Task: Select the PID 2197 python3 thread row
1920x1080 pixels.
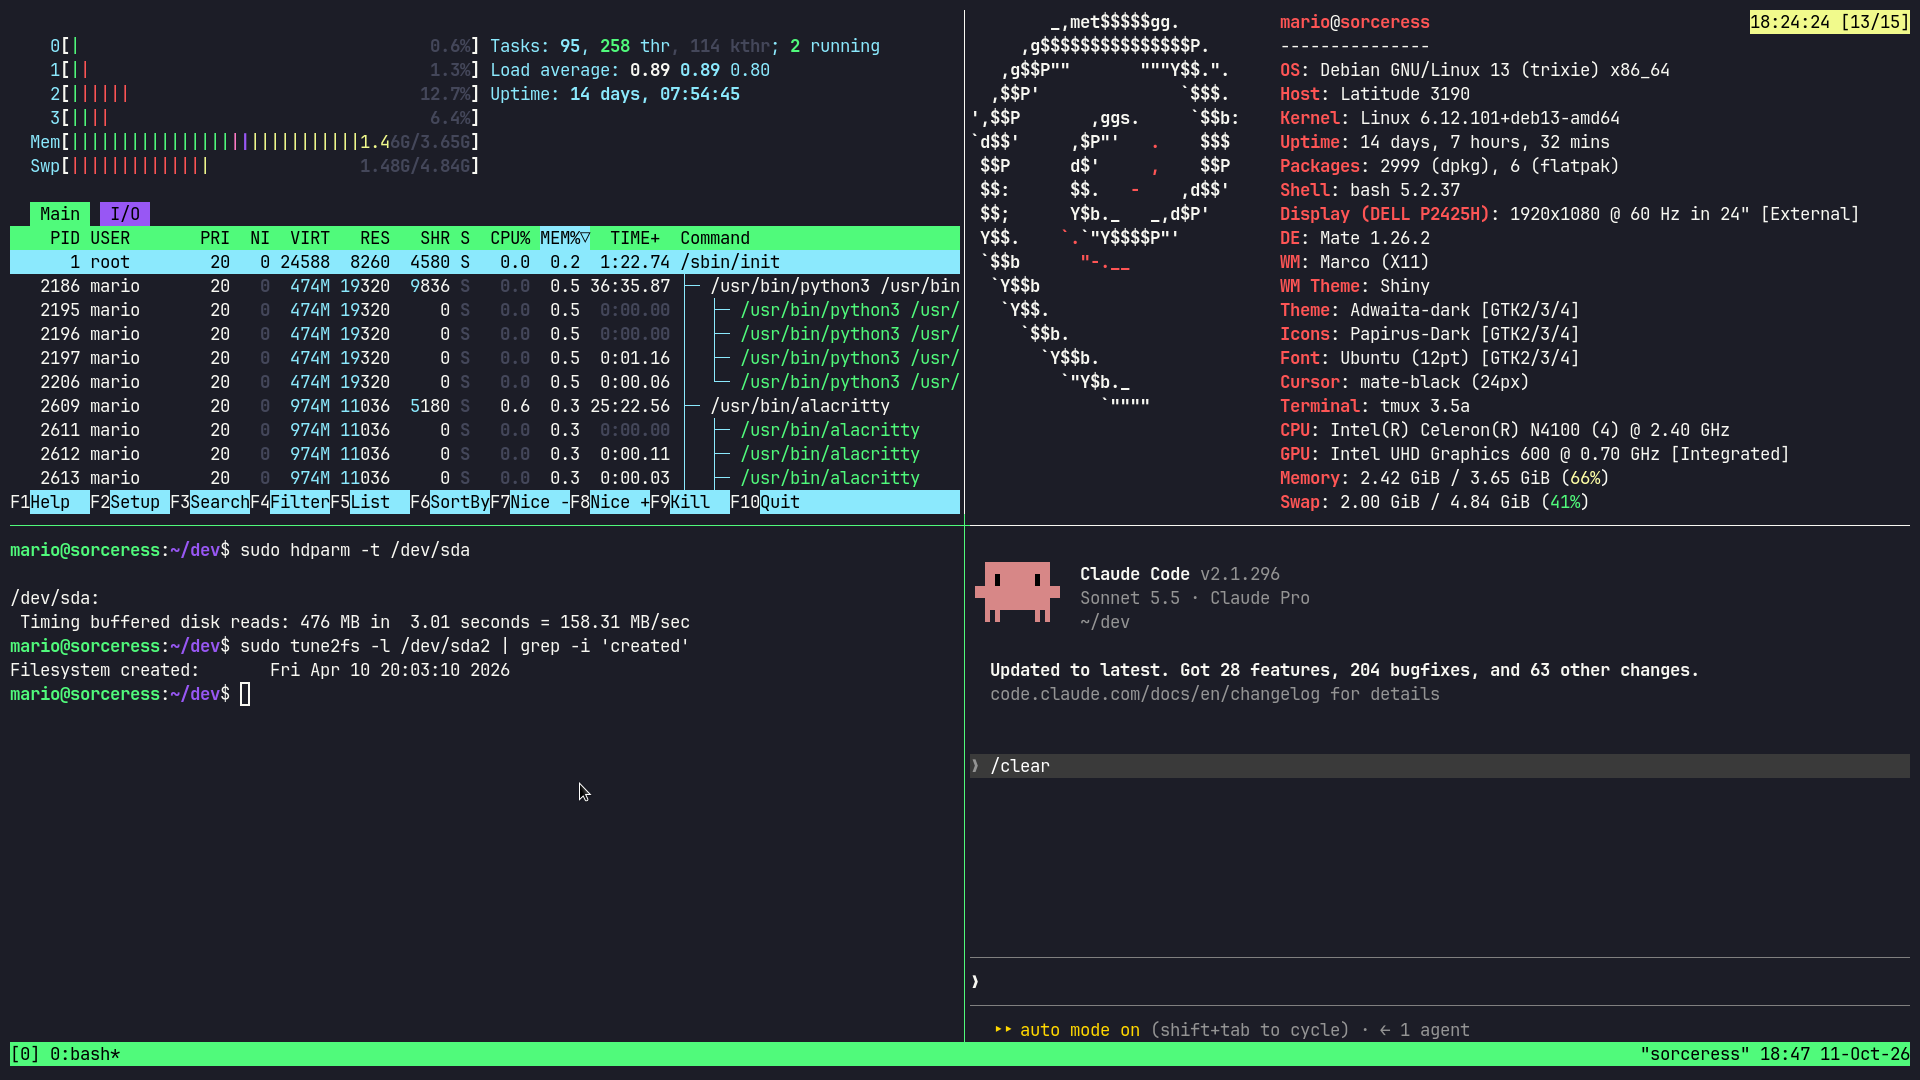Action: 485,358
